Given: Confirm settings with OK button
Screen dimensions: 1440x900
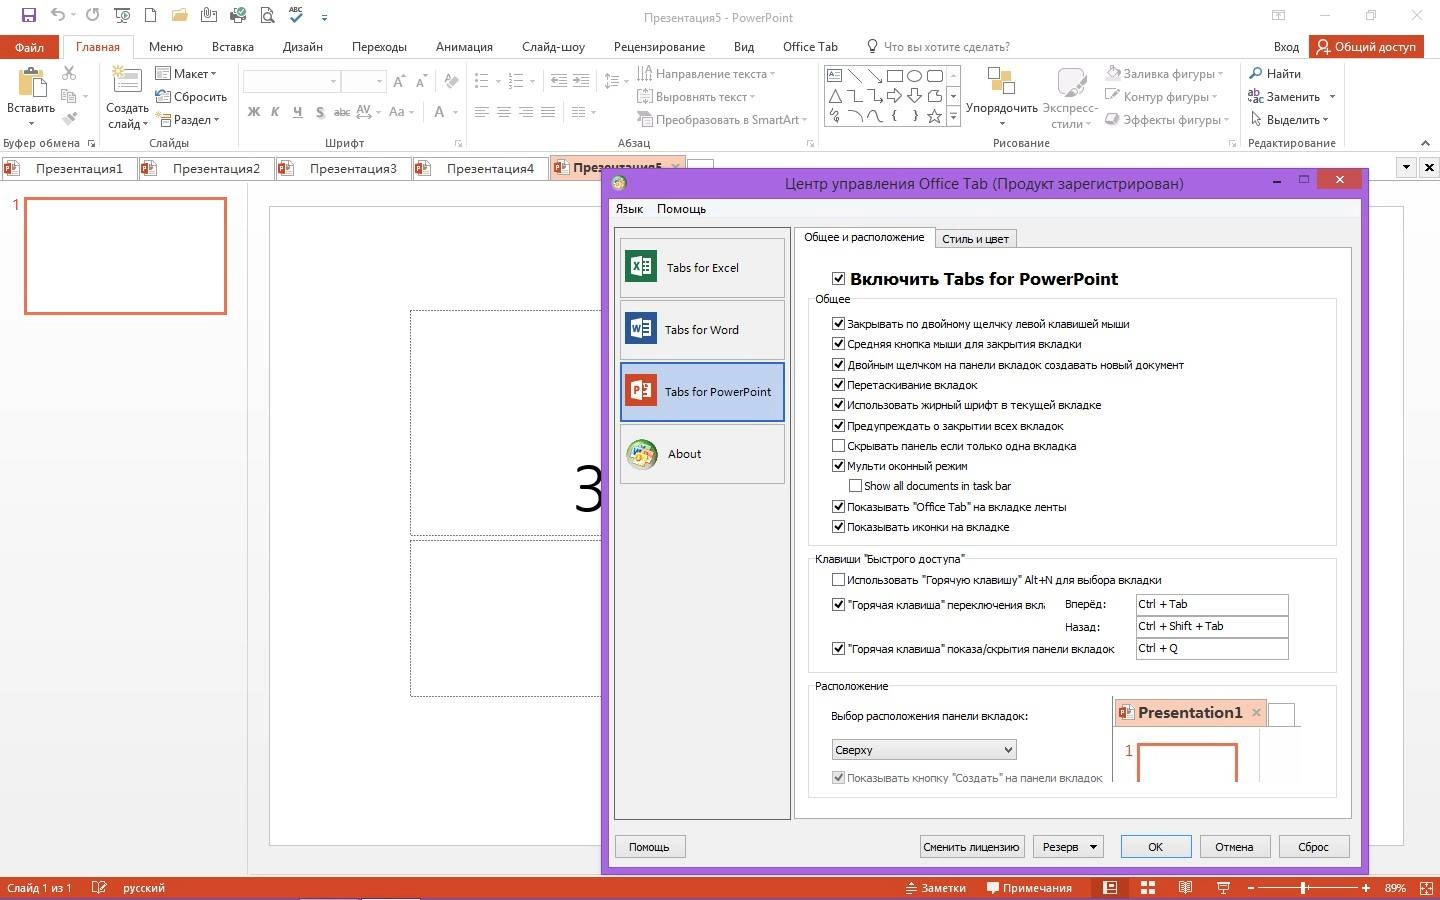Looking at the screenshot, I should click(1155, 847).
